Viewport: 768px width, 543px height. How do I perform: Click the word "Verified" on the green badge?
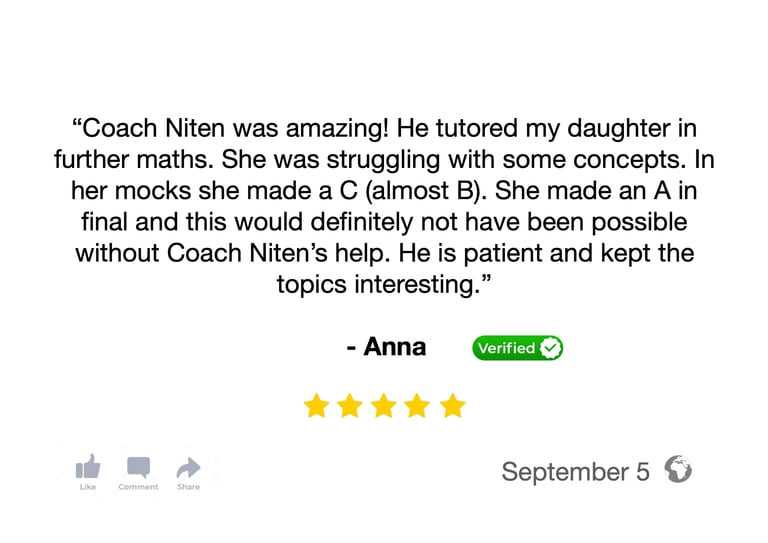506,348
